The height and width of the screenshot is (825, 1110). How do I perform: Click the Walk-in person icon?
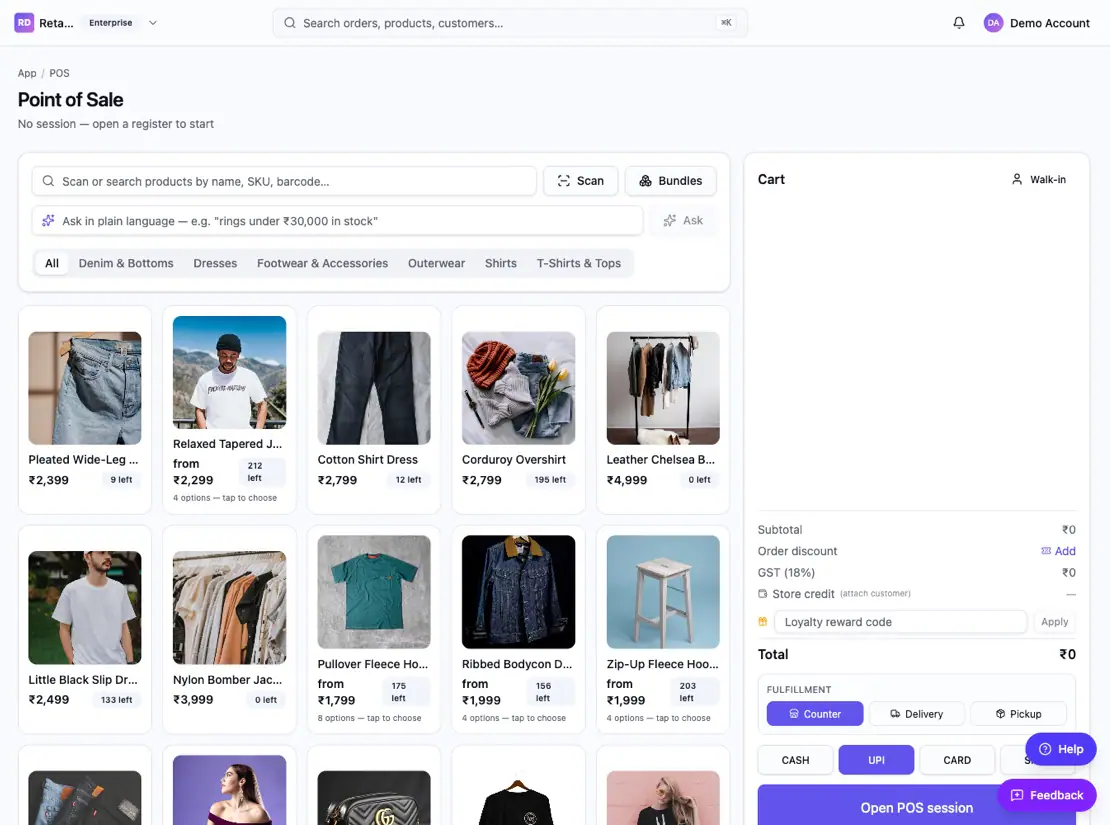pos(1017,179)
